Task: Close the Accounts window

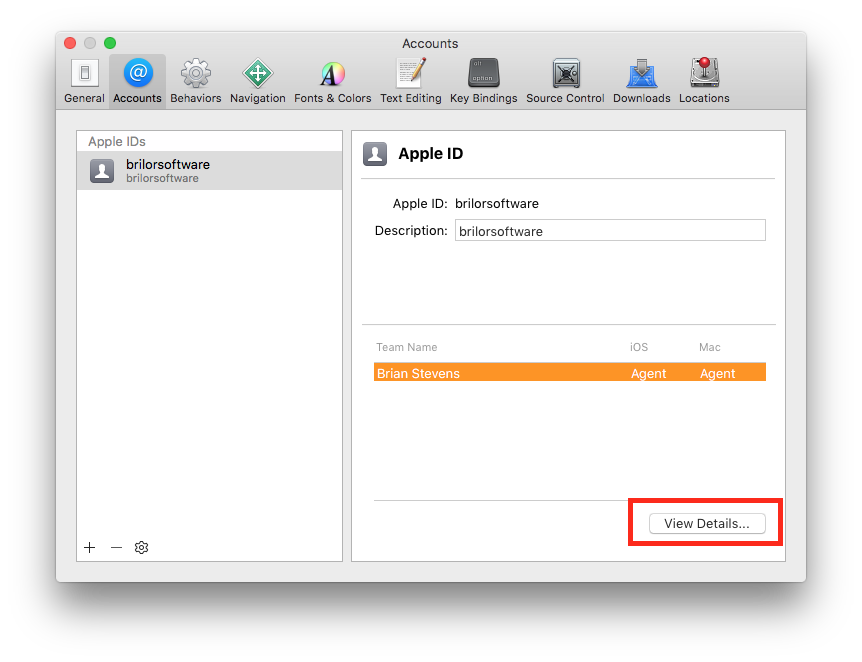Action: [70, 43]
